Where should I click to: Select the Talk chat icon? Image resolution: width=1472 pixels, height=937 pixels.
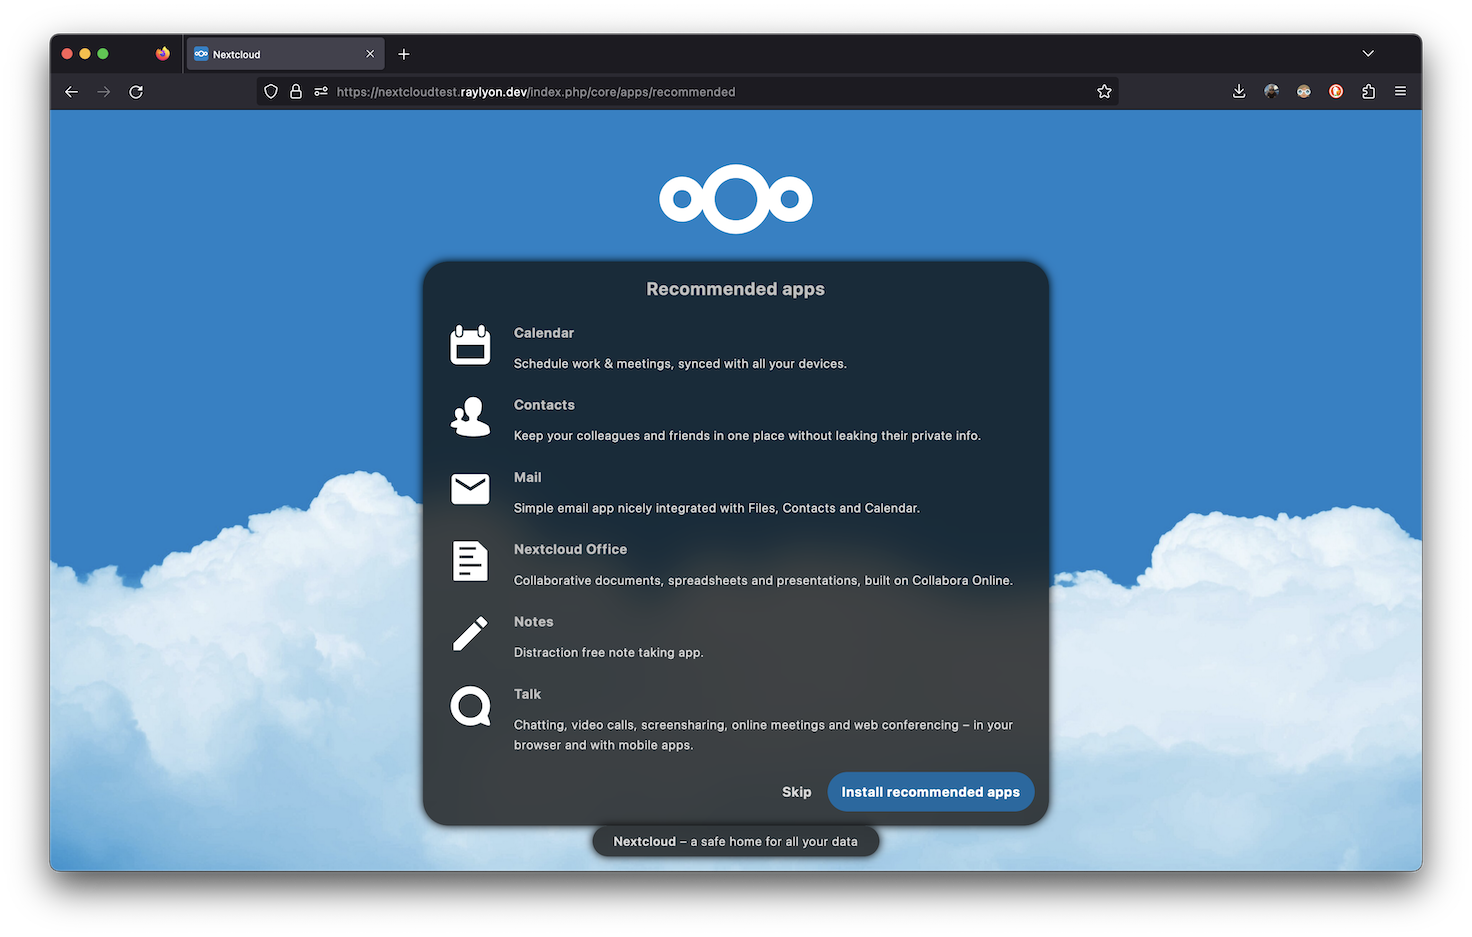(470, 706)
